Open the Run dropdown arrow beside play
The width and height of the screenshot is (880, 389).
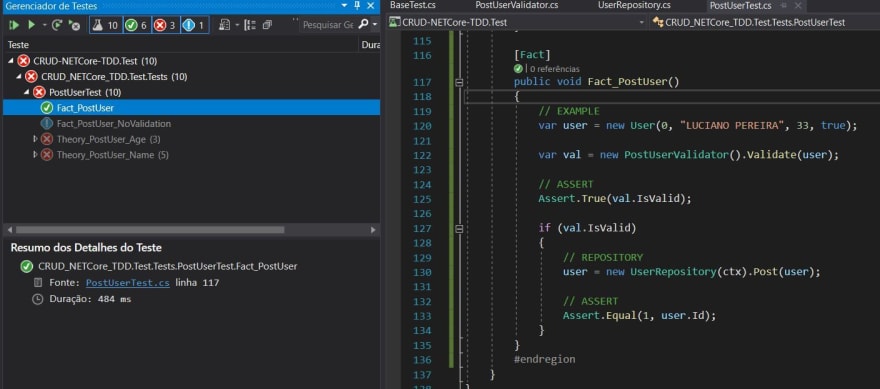(x=44, y=25)
